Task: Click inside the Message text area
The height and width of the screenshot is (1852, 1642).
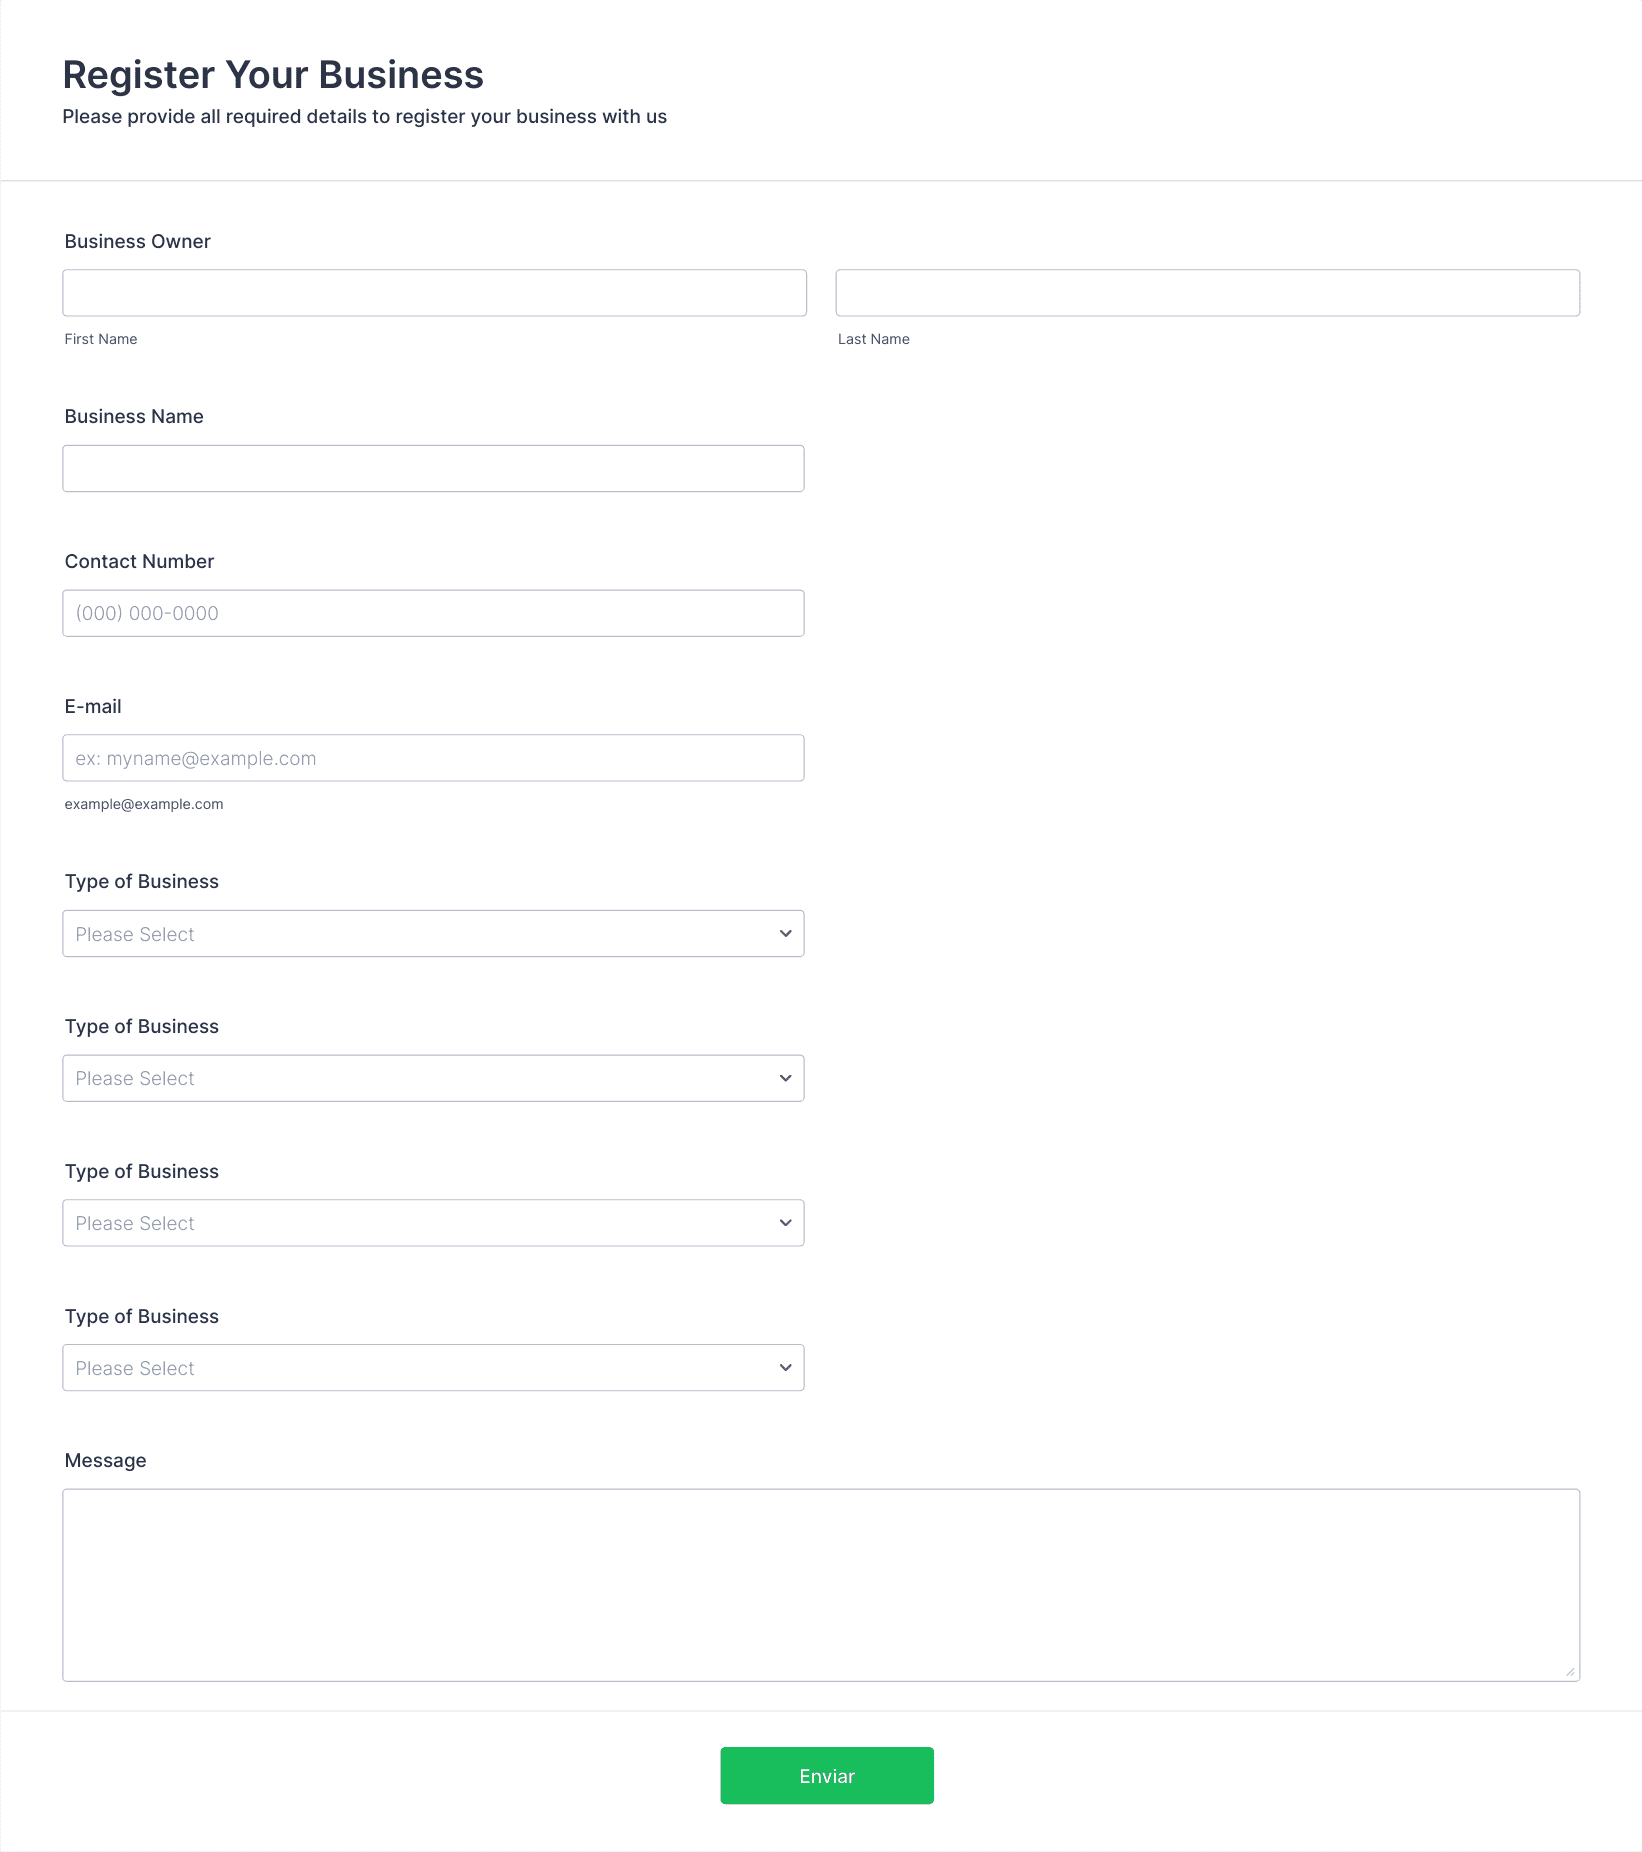Action: point(821,1585)
